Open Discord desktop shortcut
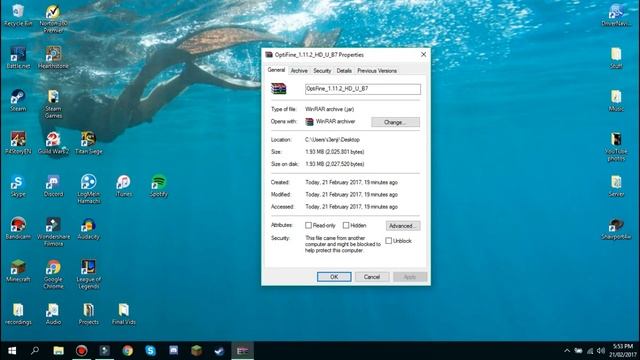 [53, 186]
